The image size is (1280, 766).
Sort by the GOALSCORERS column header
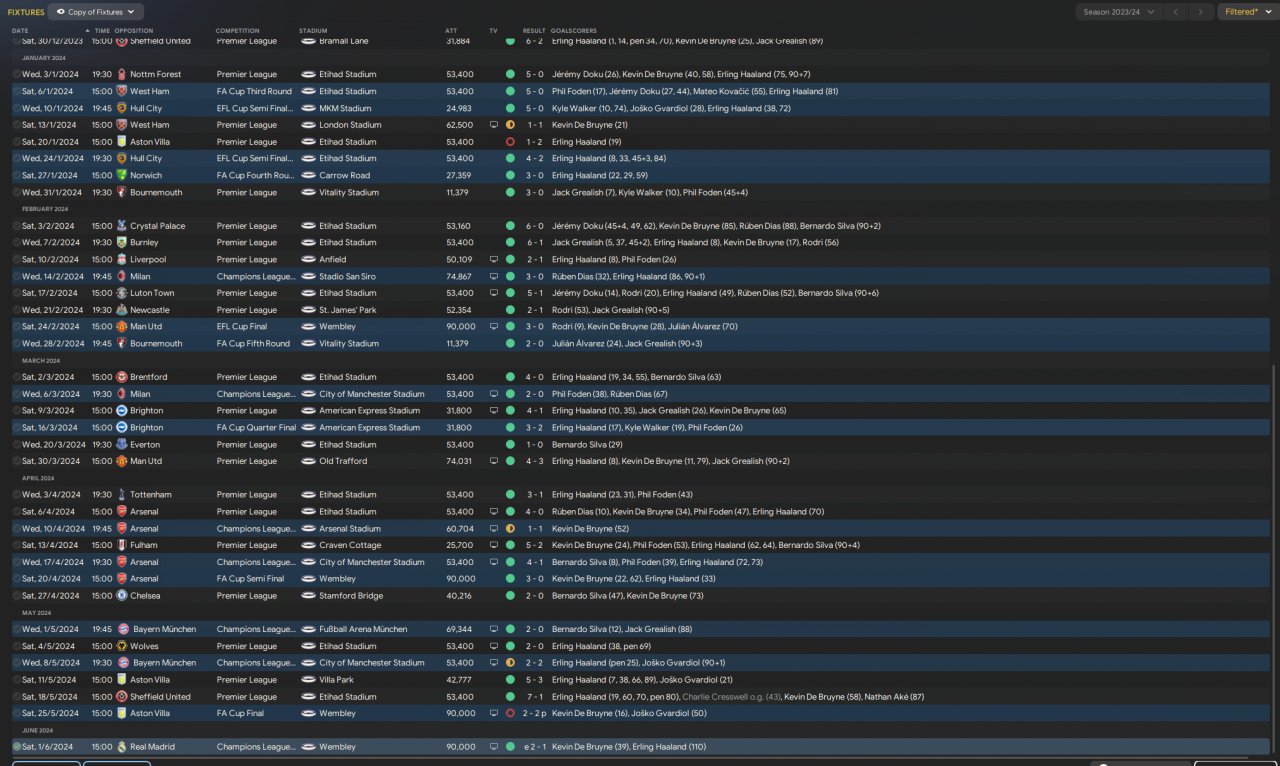click(x=574, y=31)
